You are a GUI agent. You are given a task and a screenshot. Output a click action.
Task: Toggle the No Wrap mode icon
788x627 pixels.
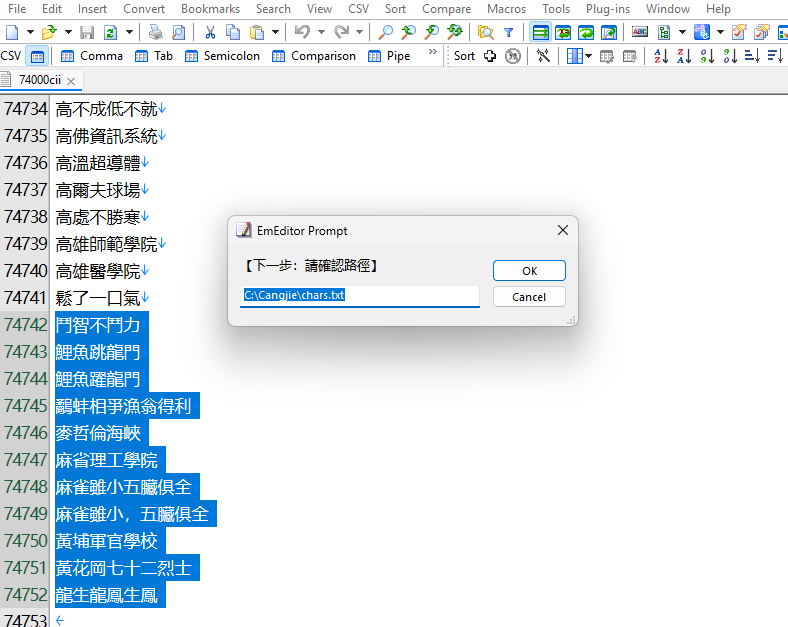pyautogui.click(x=541, y=33)
